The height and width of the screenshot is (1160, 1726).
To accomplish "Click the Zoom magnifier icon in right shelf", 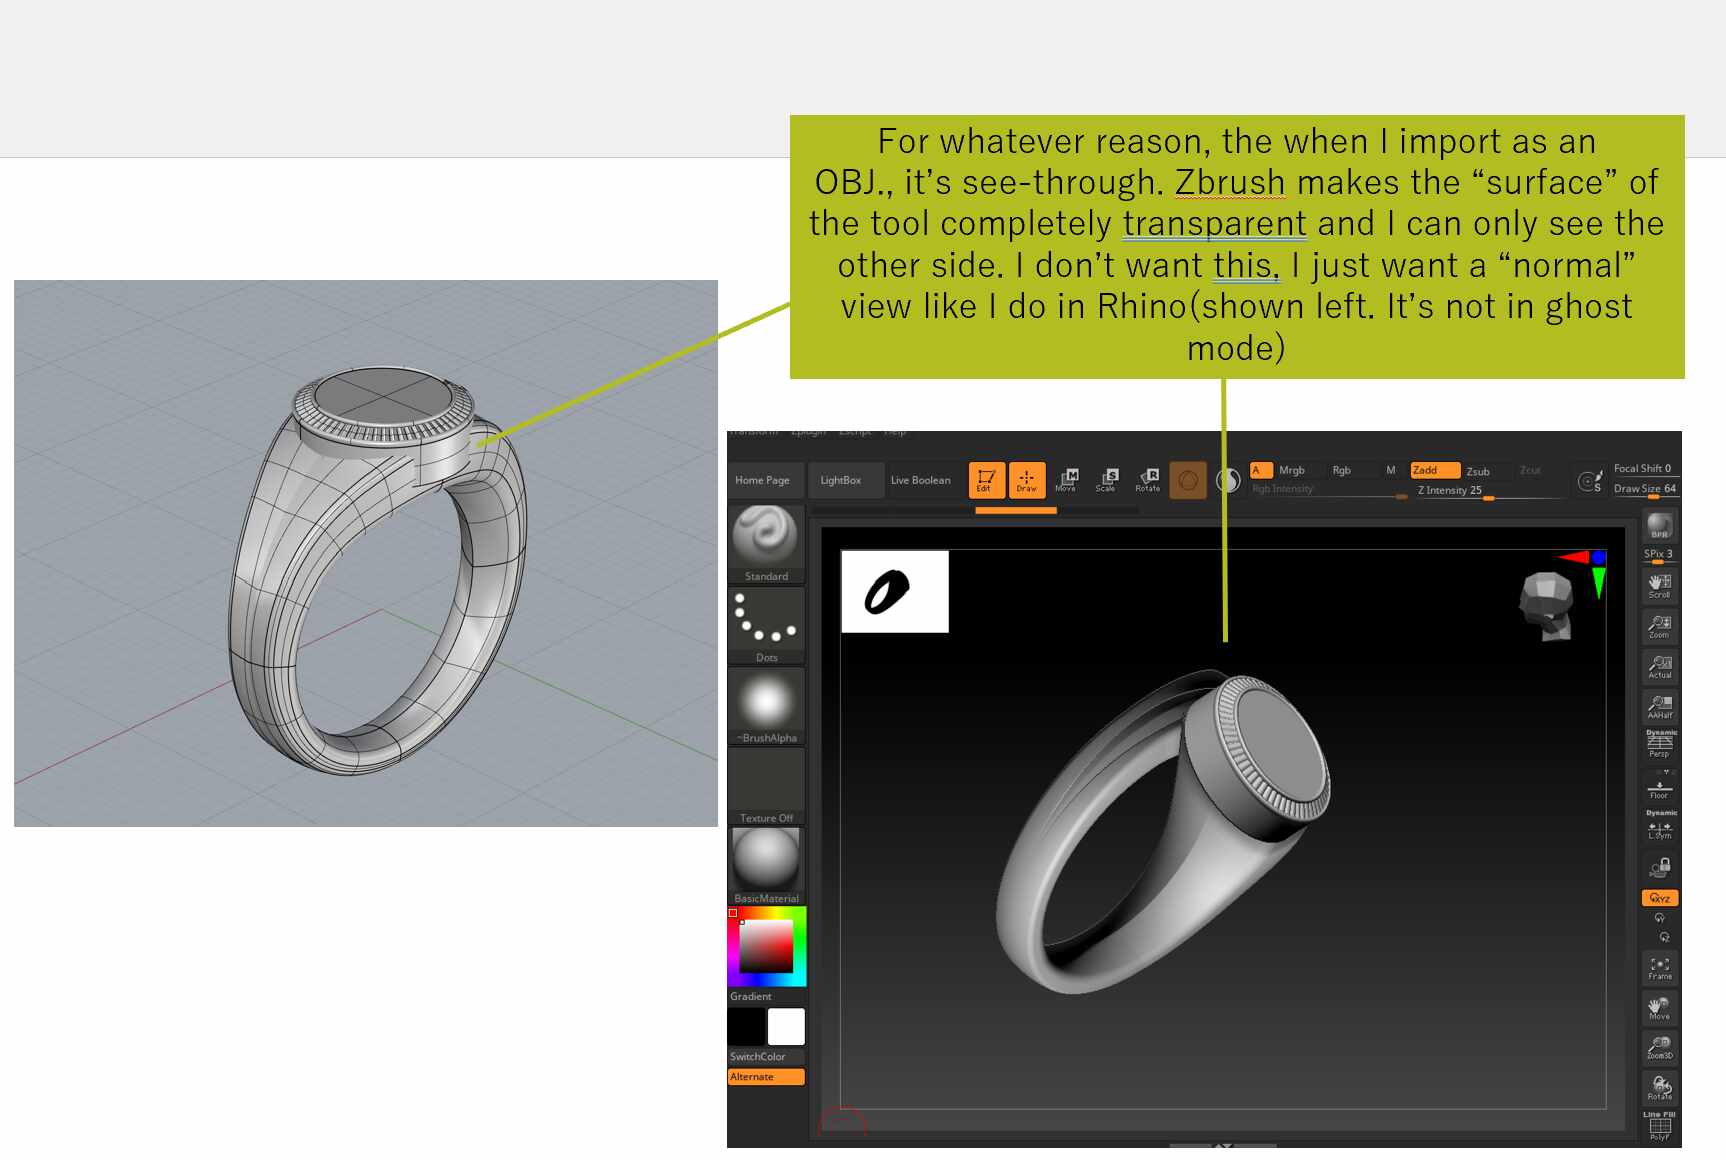I will coord(1660,627).
